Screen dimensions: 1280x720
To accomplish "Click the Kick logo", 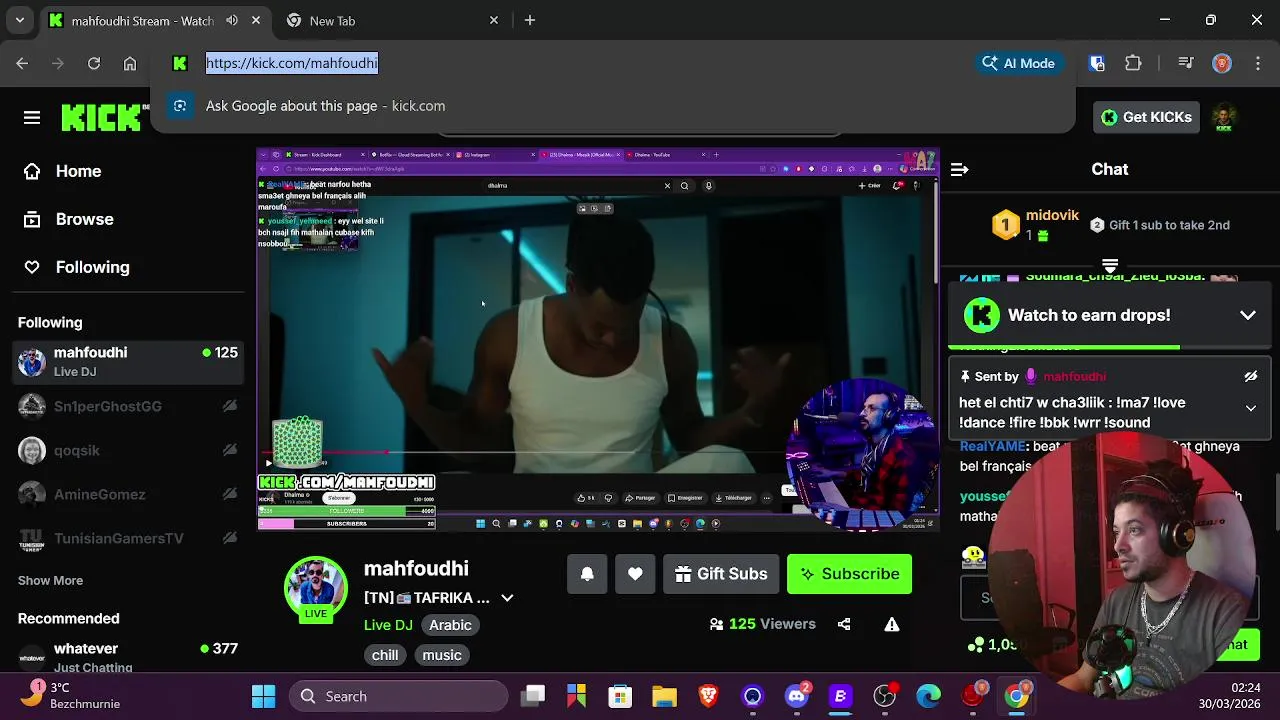I will (100, 118).
